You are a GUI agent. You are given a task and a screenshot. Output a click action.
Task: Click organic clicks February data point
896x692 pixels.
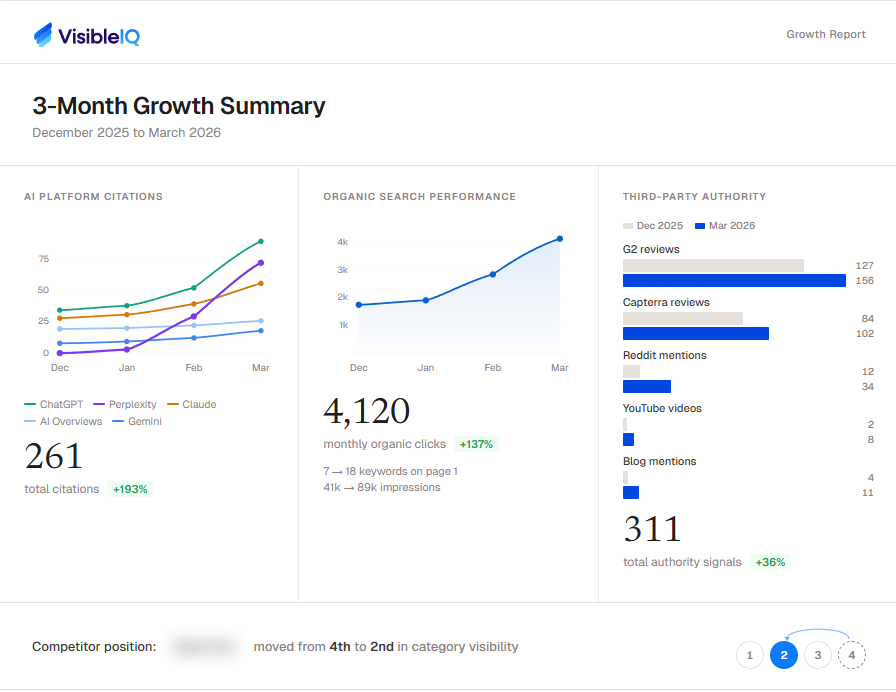493,274
